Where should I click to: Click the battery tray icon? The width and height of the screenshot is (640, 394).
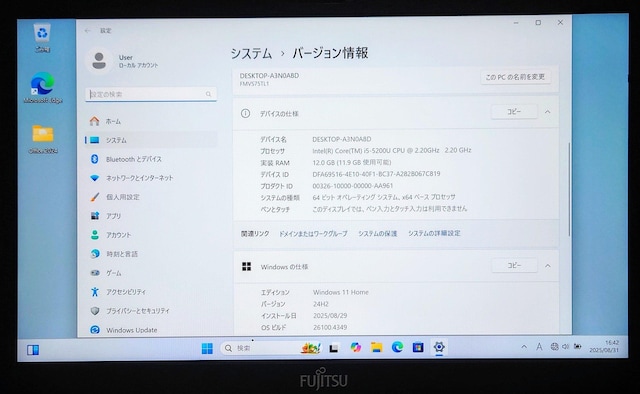(577, 346)
